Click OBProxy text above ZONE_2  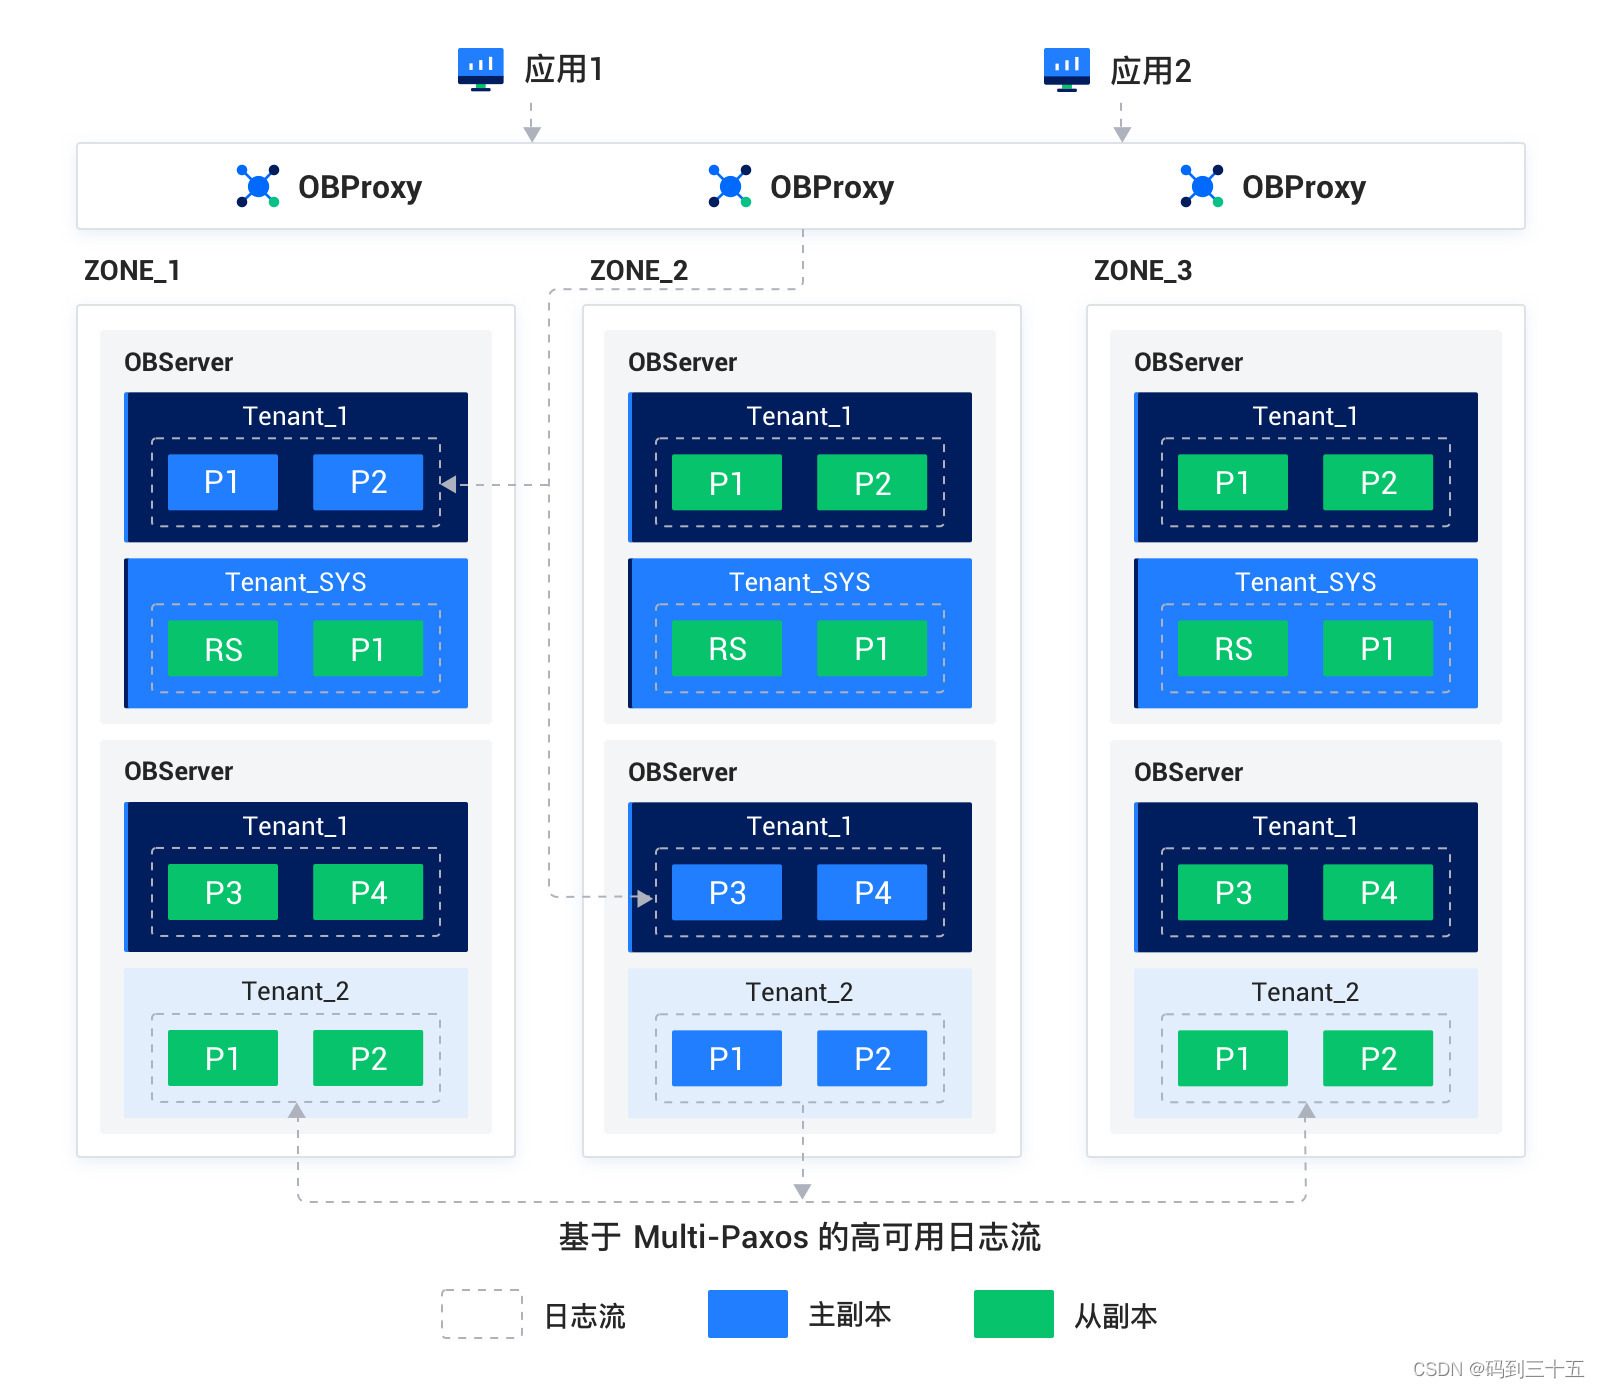832,187
